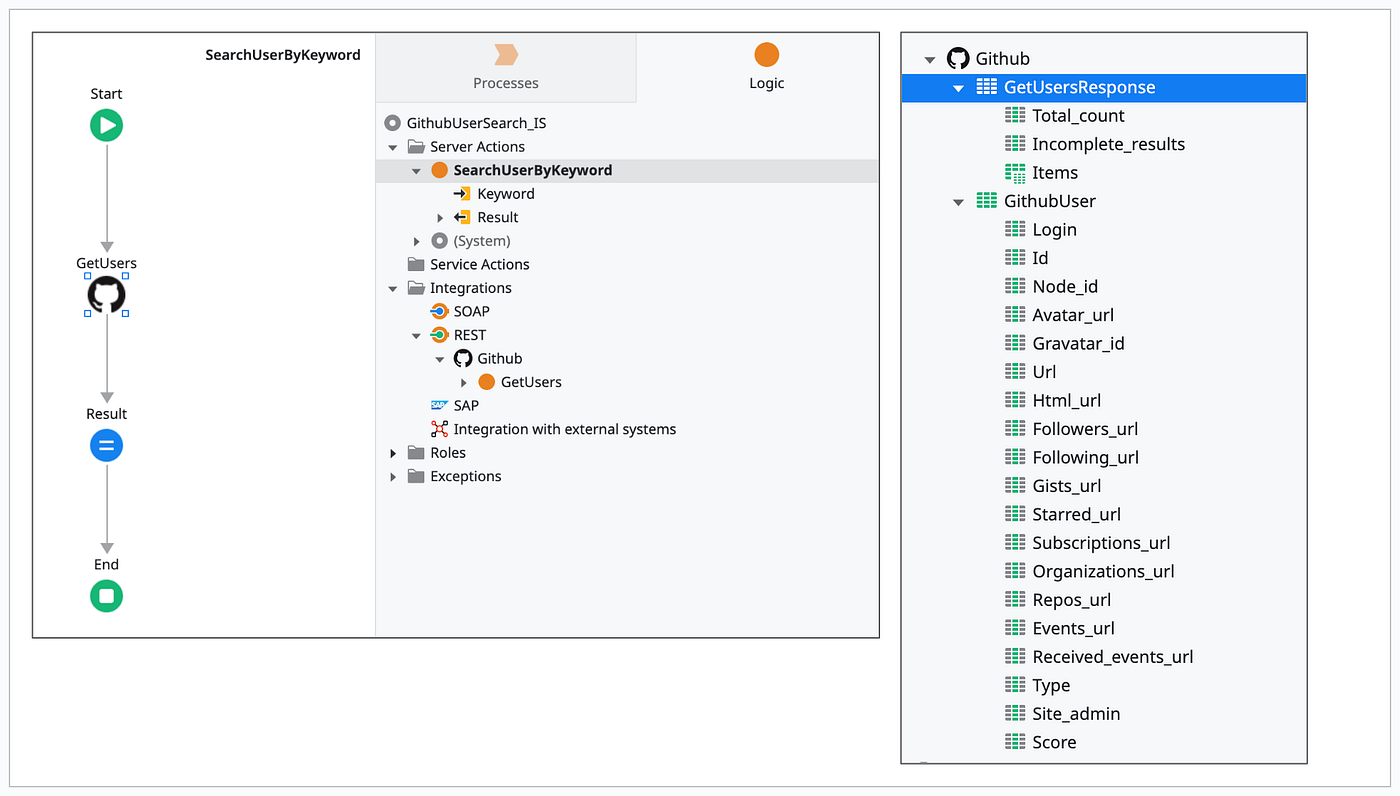This screenshot has width=1400, height=796.
Task: Select the Avatar_url attribute
Action: pyautogui.click(x=1073, y=315)
